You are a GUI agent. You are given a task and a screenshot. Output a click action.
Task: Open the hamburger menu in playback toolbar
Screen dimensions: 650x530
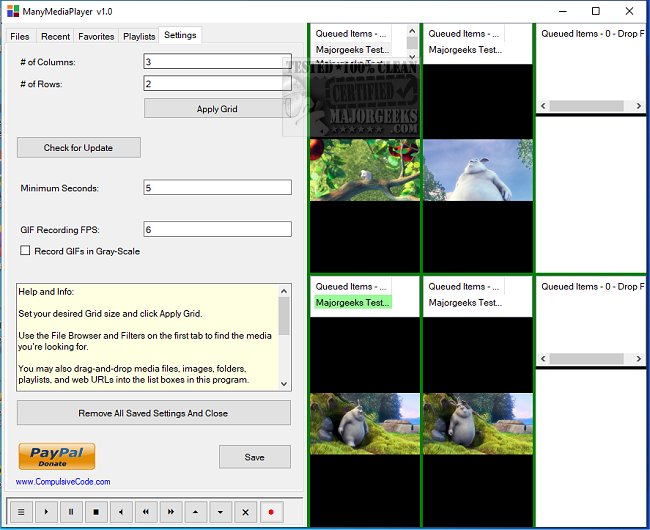tap(21, 512)
